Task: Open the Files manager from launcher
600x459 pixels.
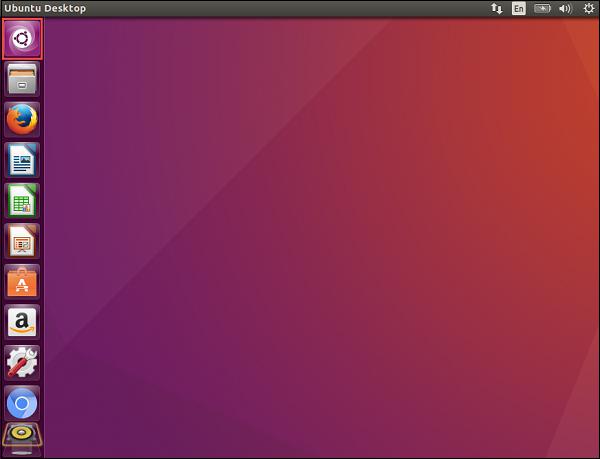Action: click(22, 79)
